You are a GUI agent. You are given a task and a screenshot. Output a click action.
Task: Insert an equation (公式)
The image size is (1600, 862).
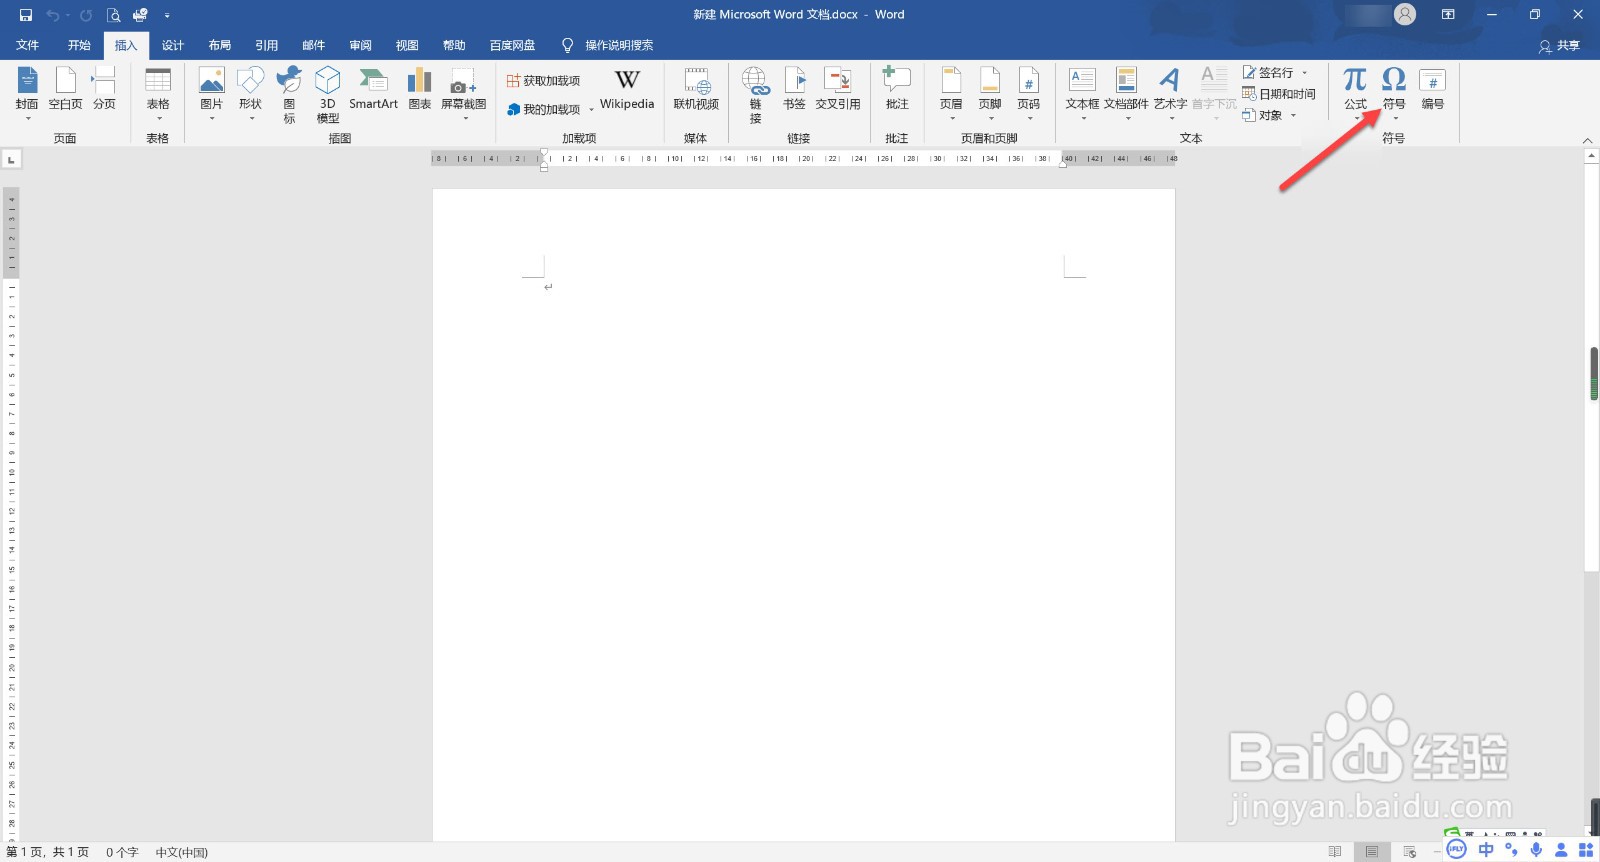coord(1355,92)
